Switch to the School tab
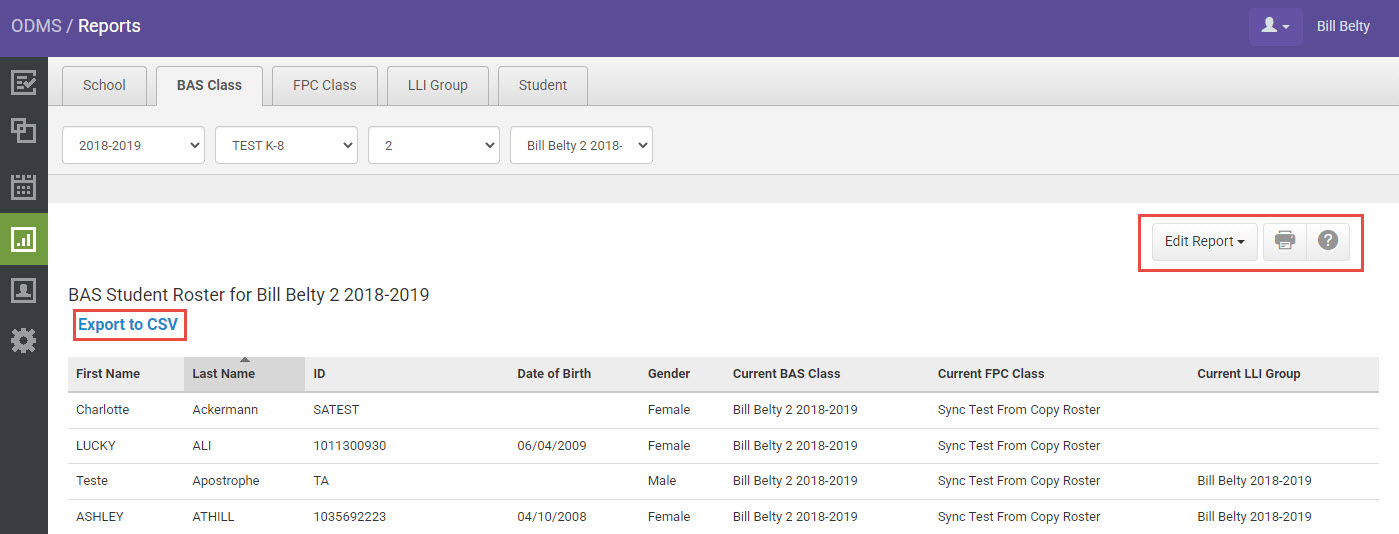This screenshot has height=534, width=1399. [x=104, y=85]
